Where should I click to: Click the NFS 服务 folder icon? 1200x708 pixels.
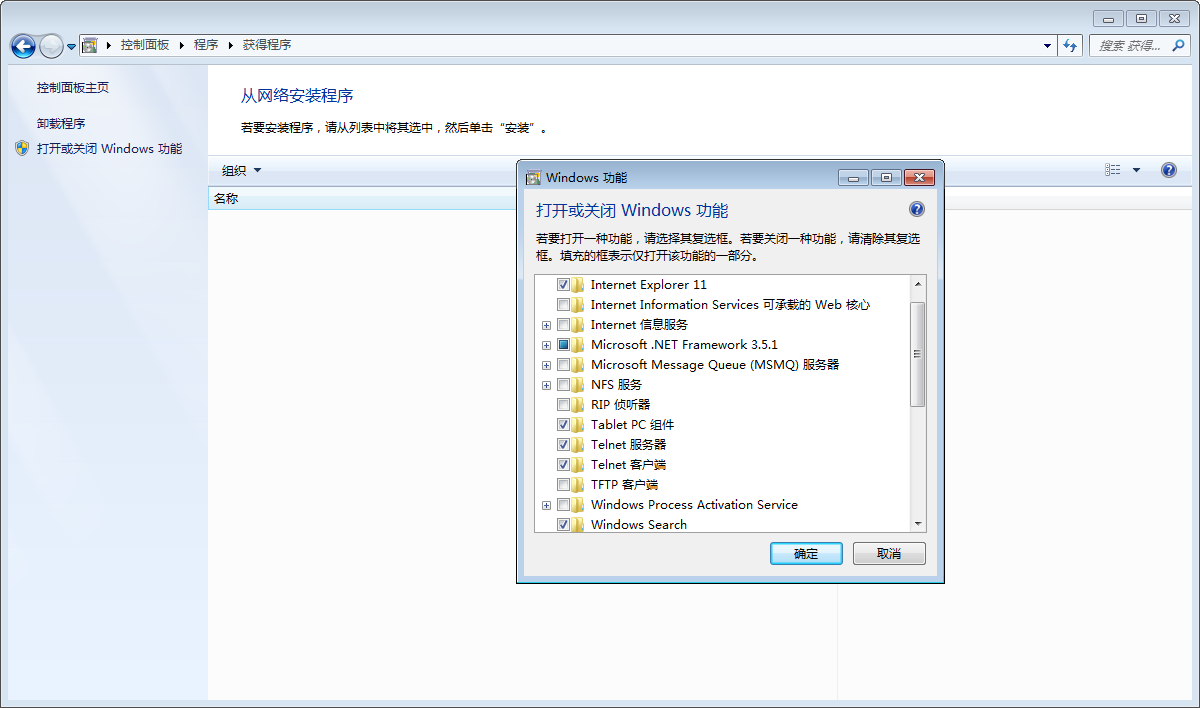point(579,385)
